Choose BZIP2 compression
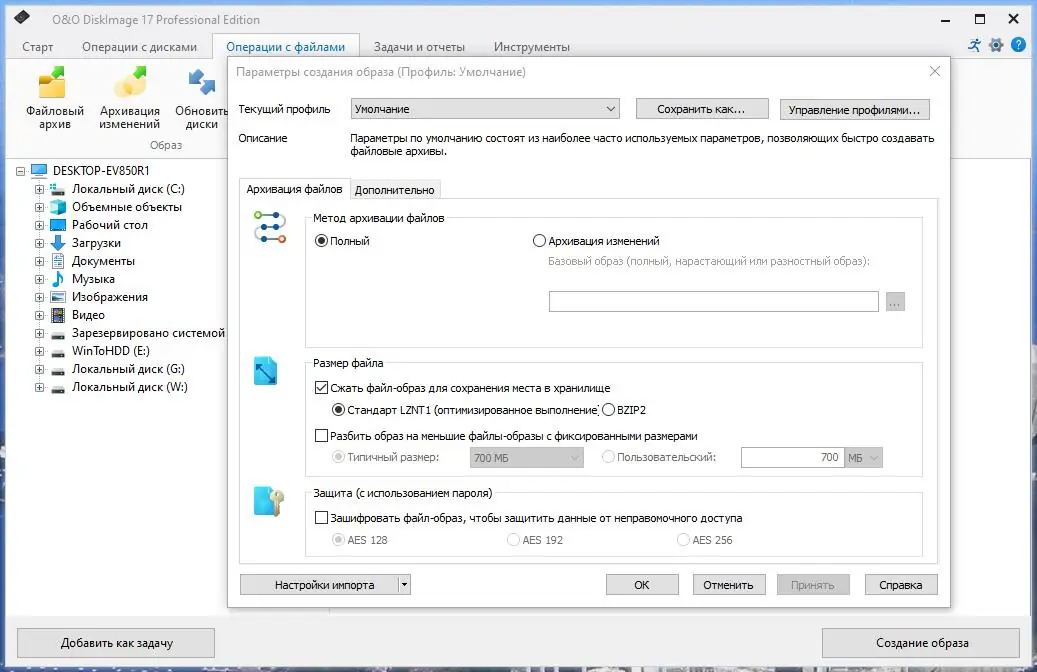1037x672 pixels. click(608, 410)
